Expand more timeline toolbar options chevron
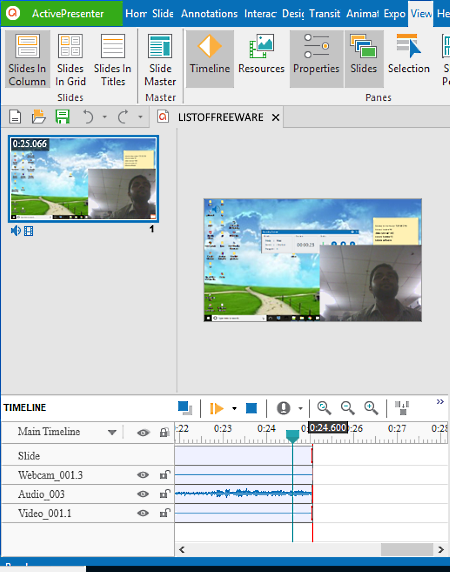450x572 pixels. [x=440, y=402]
